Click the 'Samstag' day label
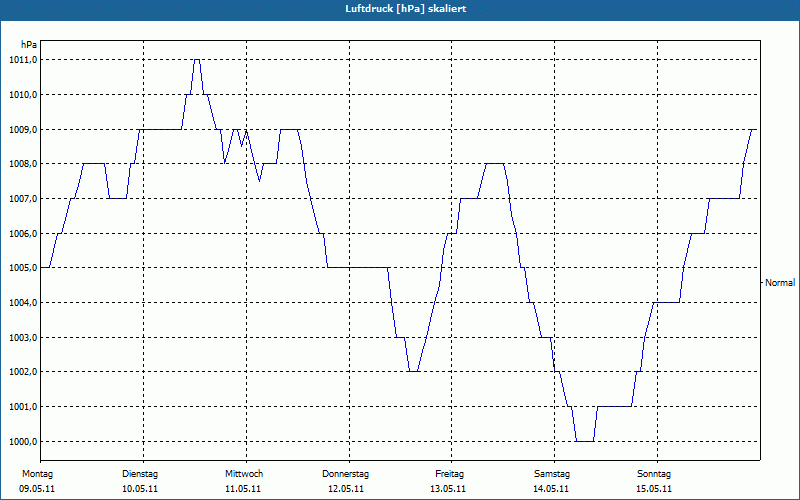This screenshot has width=800, height=500. 552,474
